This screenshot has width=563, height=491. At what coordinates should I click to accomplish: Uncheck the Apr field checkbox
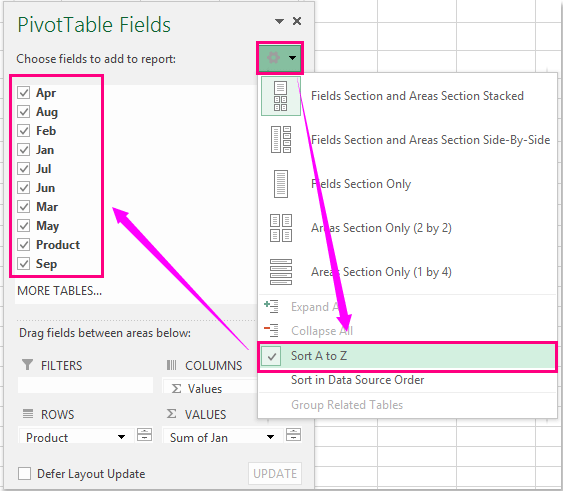(x=24, y=93)
